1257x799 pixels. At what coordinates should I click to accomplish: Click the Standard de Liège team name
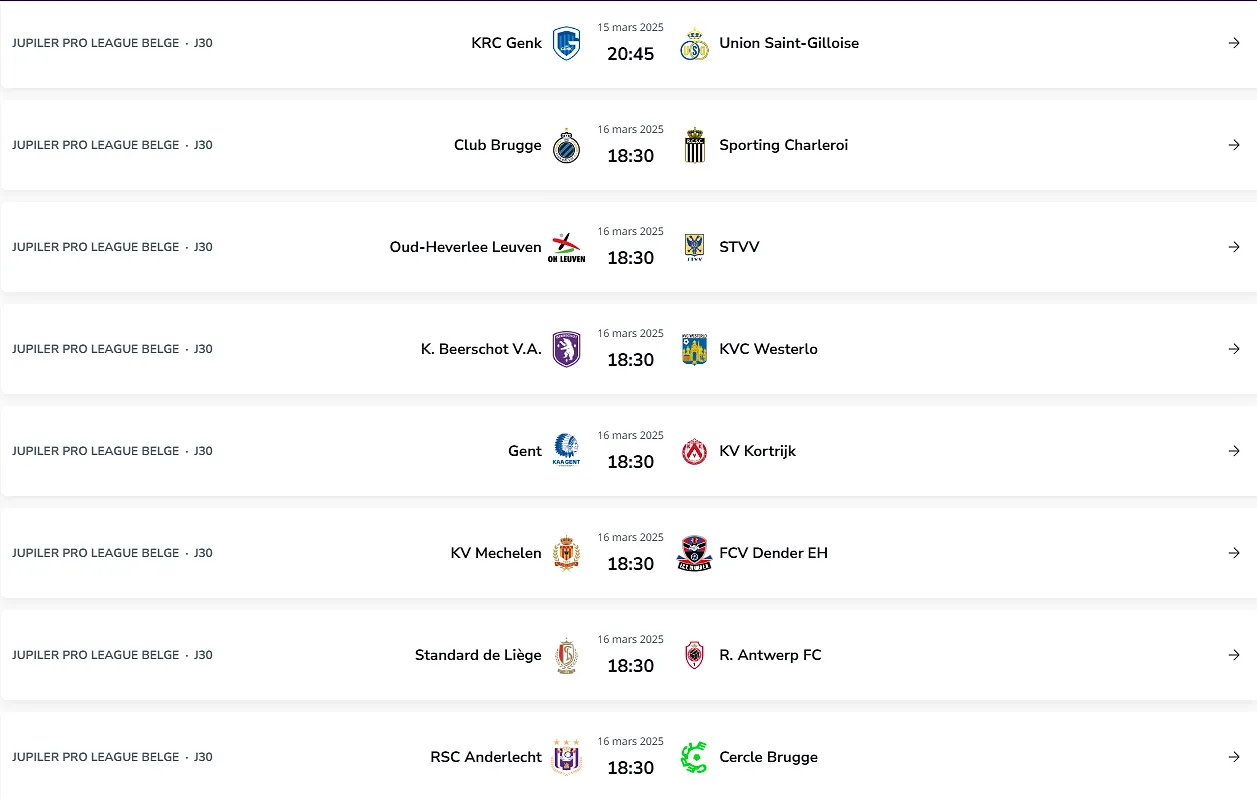click(478, 655)
